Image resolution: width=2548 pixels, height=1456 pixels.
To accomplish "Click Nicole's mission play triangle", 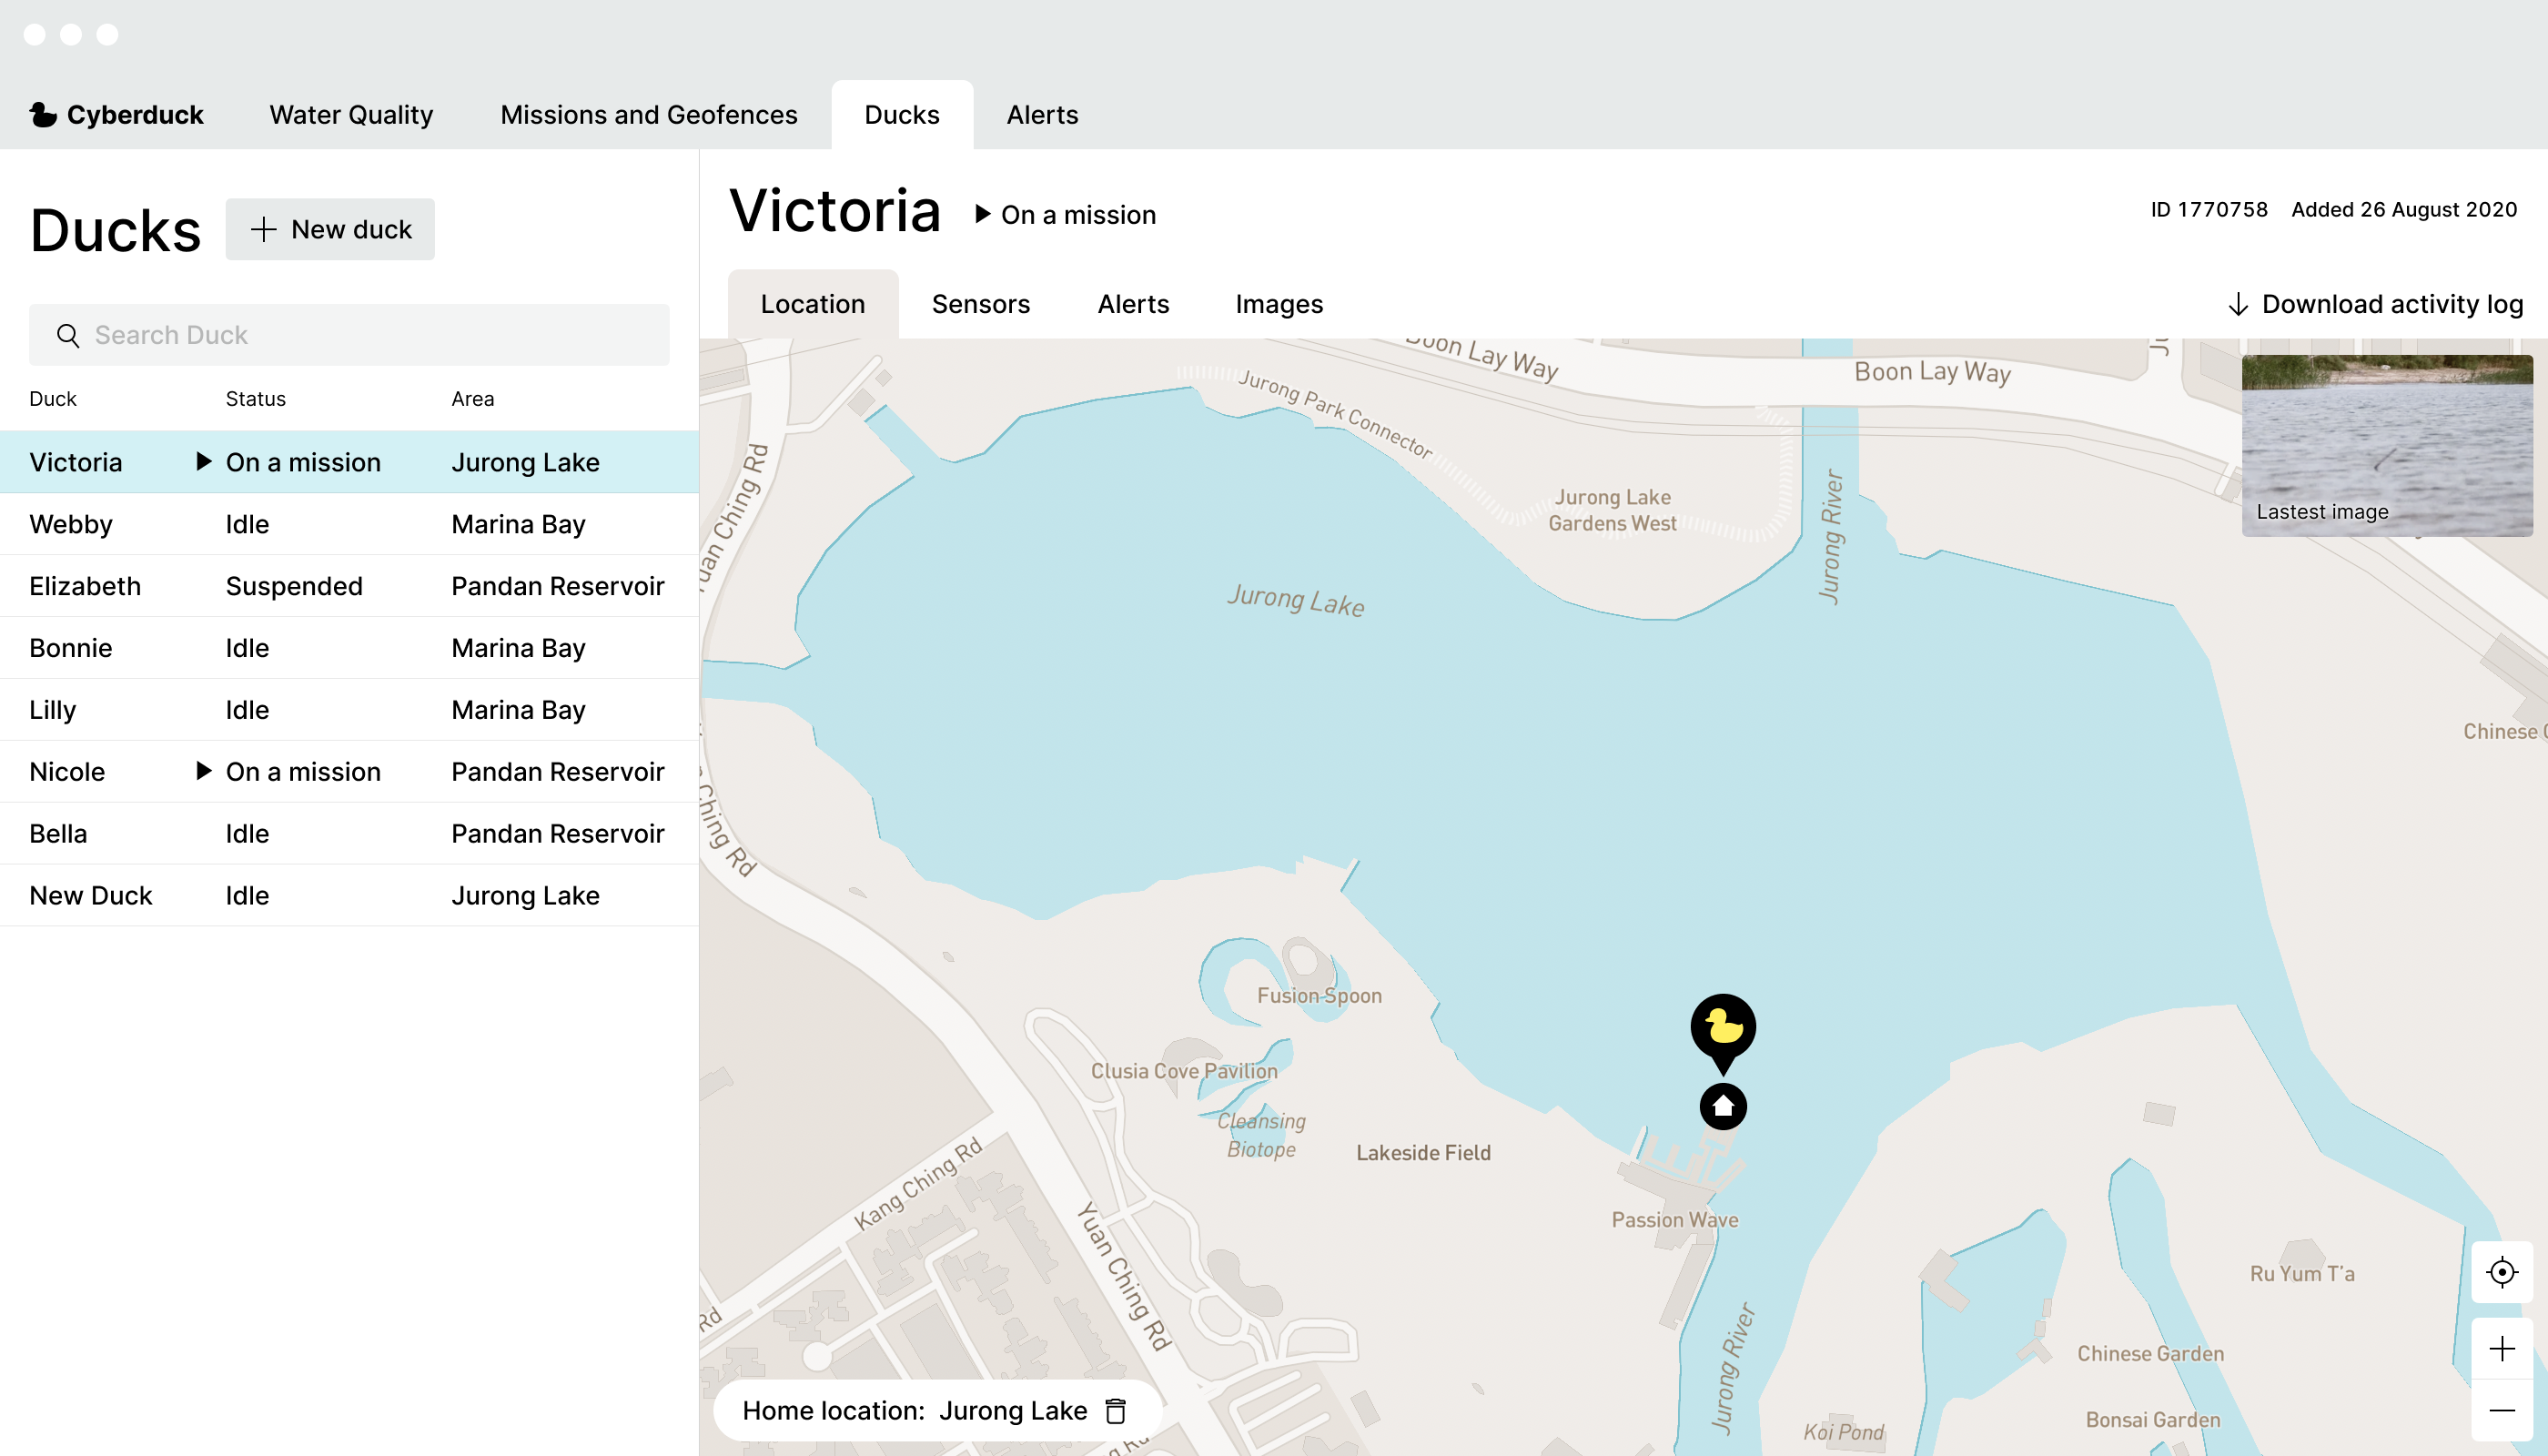I will pyautogui.click(x=204, y=771).
